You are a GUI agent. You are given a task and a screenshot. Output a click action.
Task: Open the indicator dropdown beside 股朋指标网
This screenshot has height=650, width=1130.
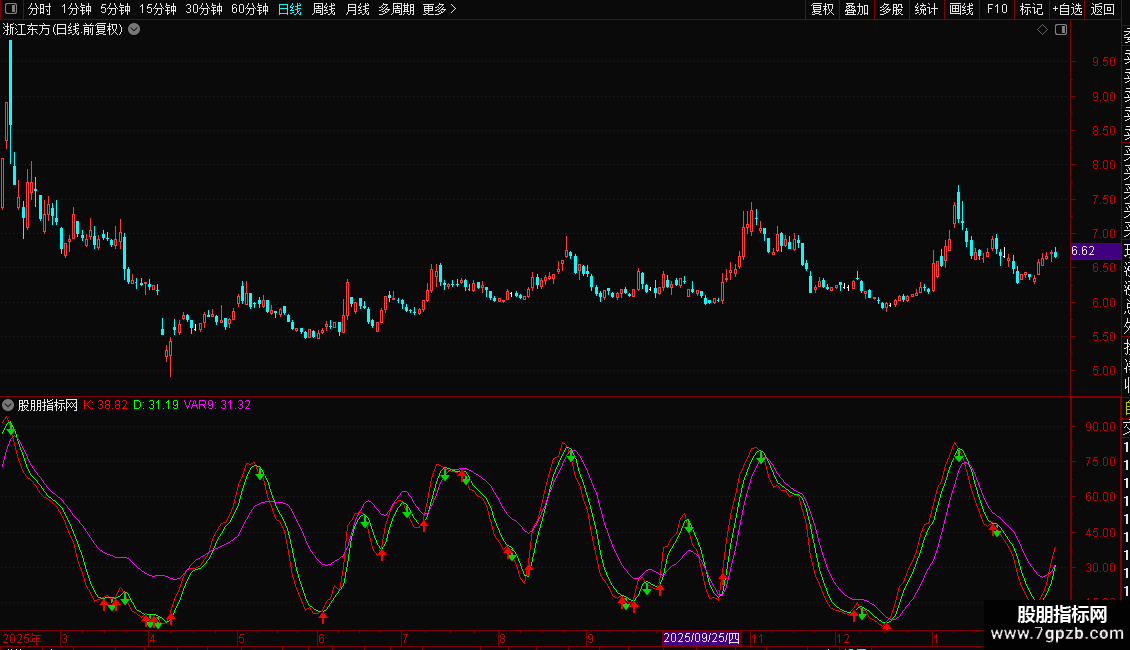click(x=8, y=405)
